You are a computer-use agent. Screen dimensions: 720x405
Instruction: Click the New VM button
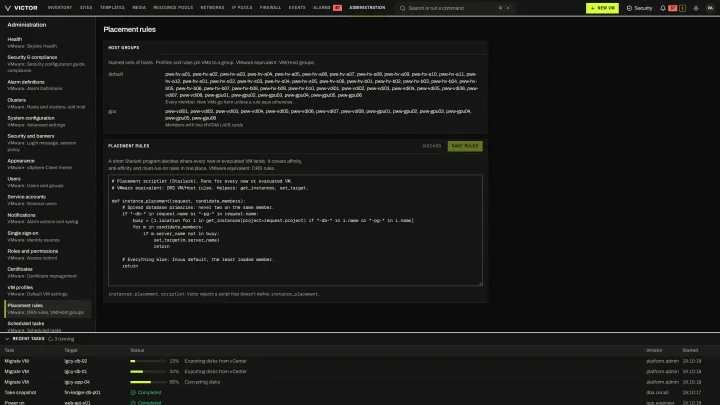coord(602,8)
